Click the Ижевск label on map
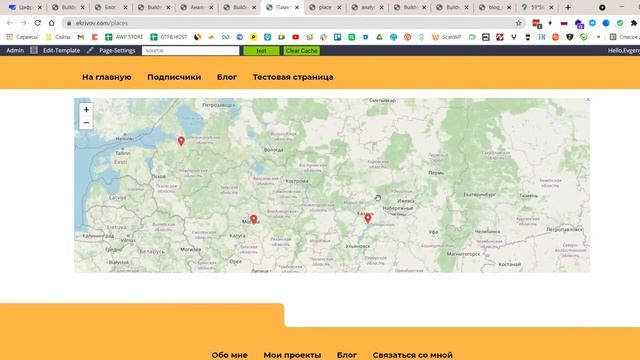 tap(406, 201)
